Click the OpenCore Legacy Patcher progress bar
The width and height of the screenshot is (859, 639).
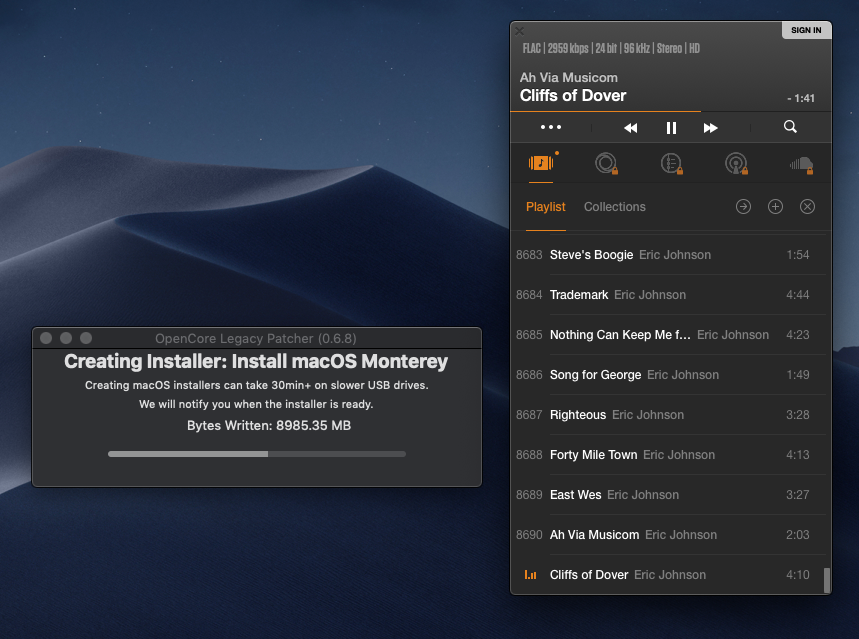coord(257,454)
